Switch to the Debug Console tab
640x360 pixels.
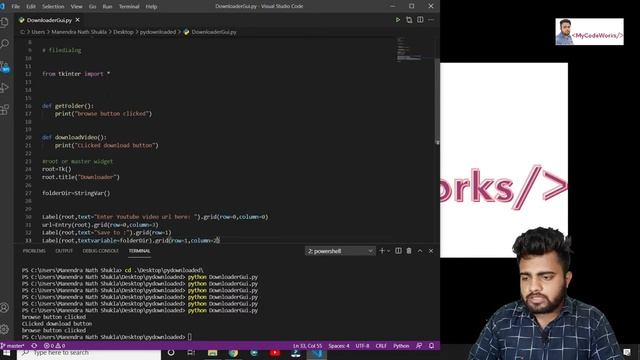[x=100, y=251]
